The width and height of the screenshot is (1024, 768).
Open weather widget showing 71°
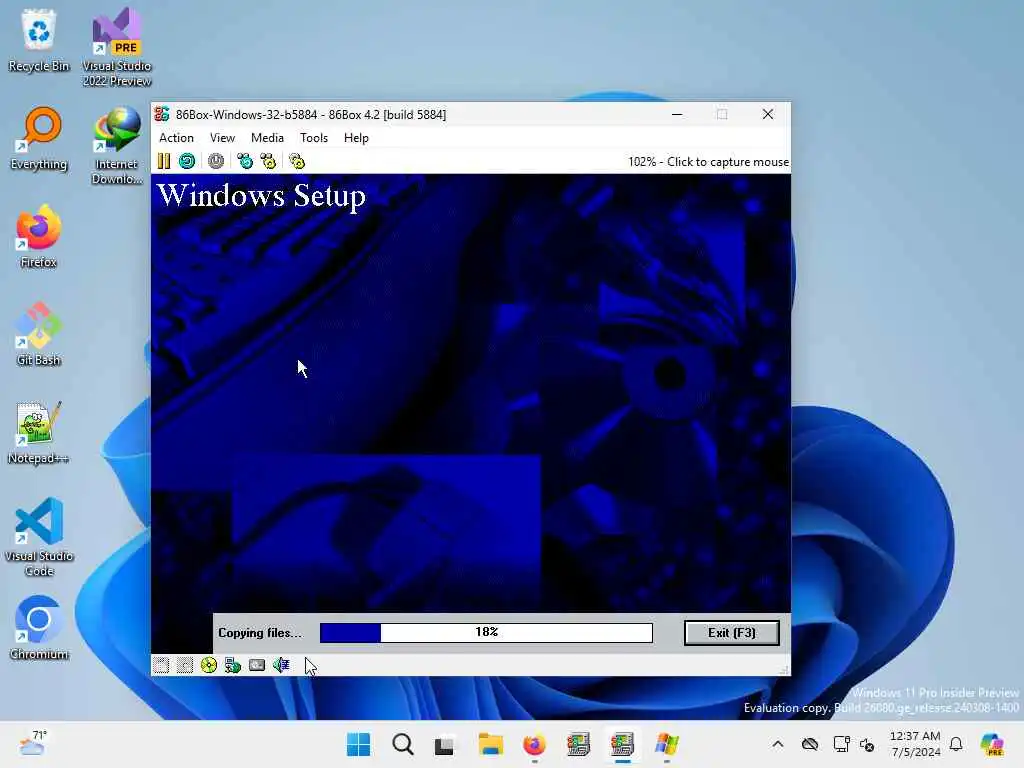(x=33, y=743)
